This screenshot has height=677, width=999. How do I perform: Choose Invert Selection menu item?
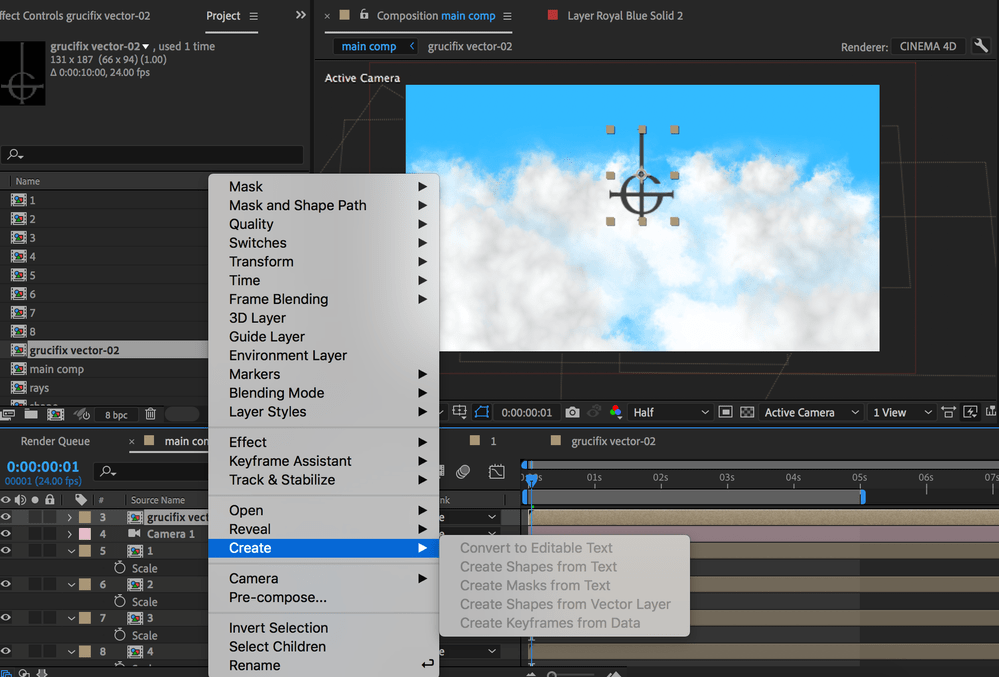point(324,628)
